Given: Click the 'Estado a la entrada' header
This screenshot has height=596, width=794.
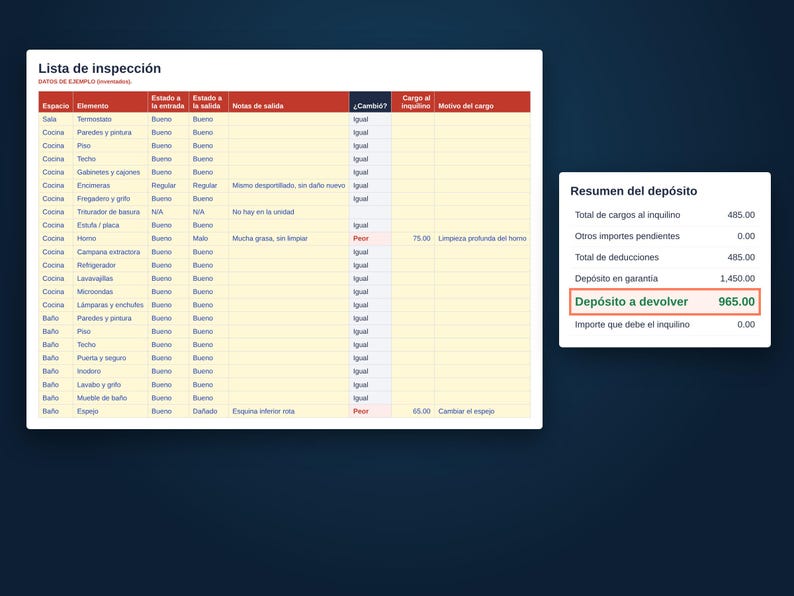Looking at the screenshot, I should [168, 102].
